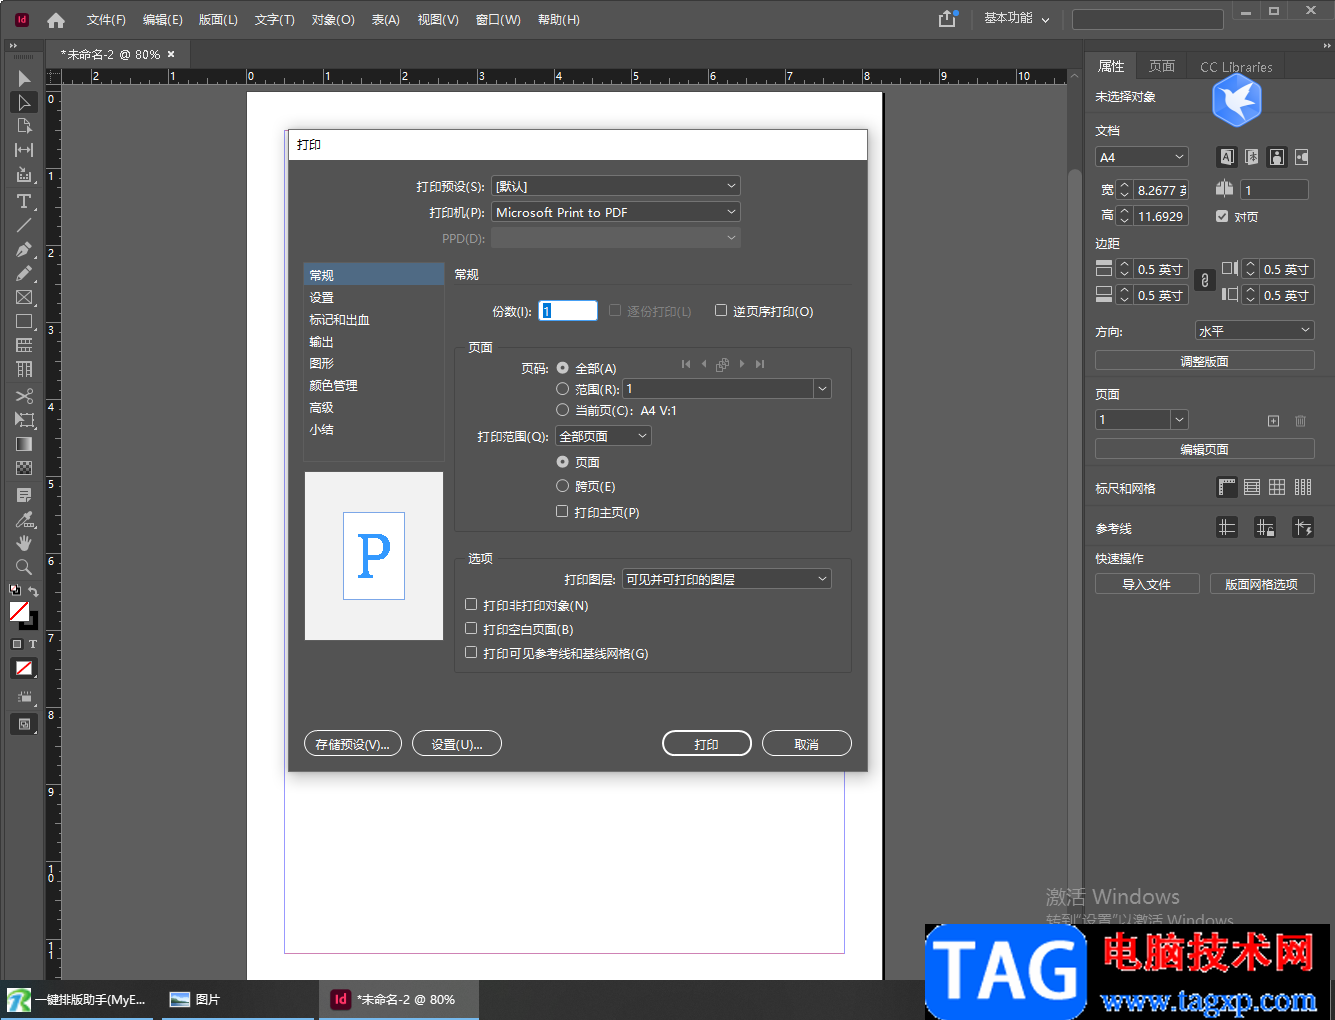Image resolution: width=1335 pixels, height=1020 pixels.
Task: Select the Range radio button
Action: coord(563,389)
